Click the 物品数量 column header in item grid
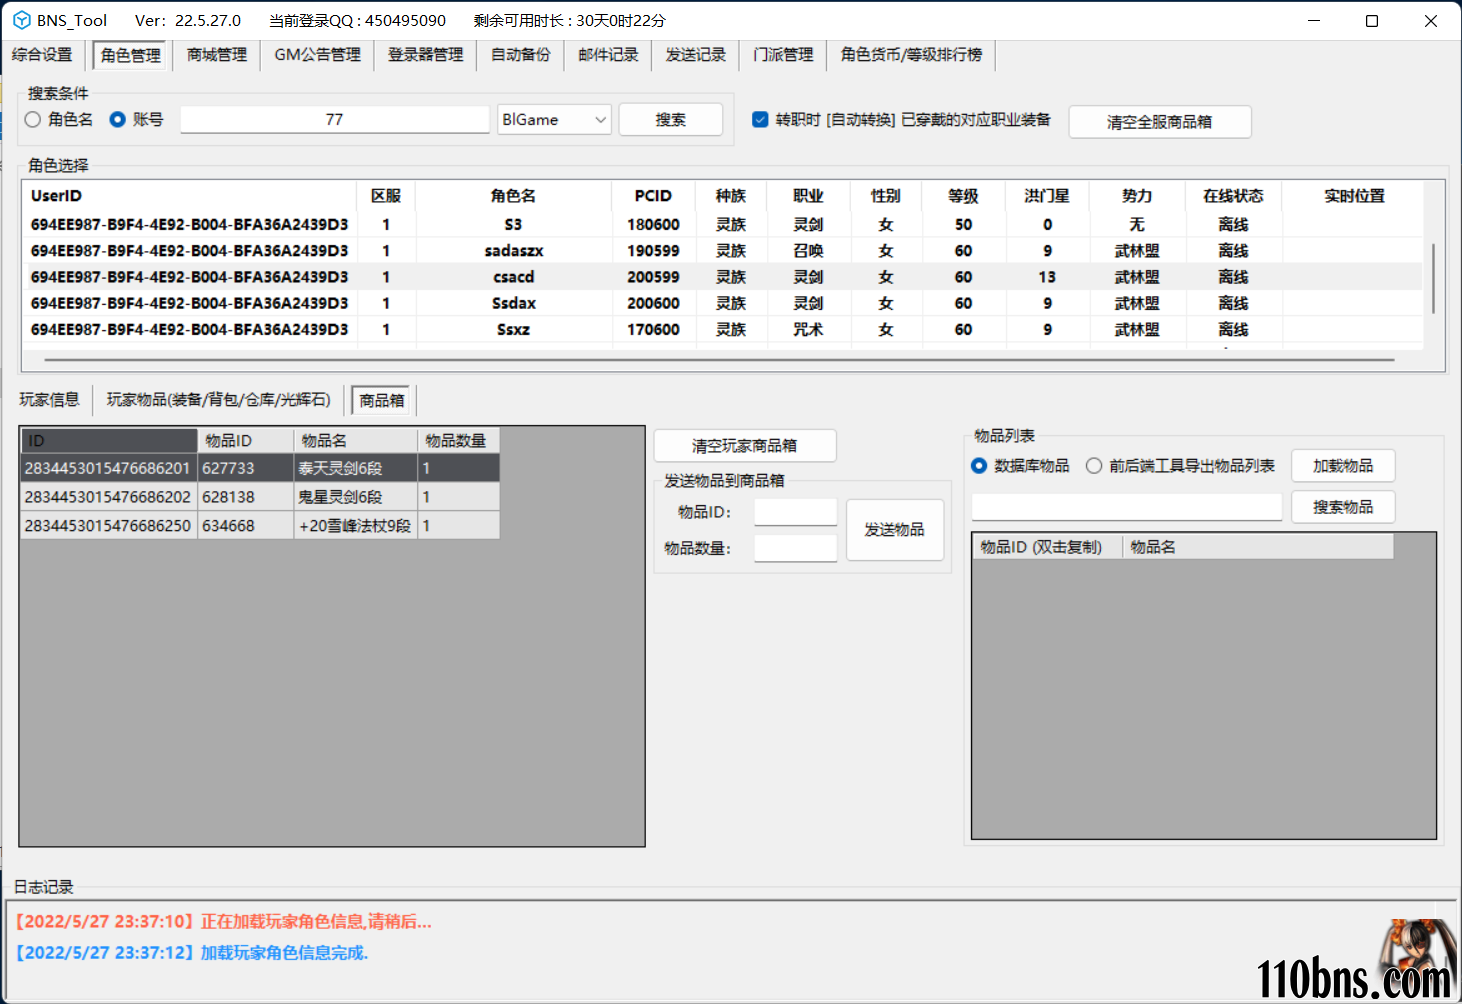The image size is (1462, 1004). click(458, 440)
